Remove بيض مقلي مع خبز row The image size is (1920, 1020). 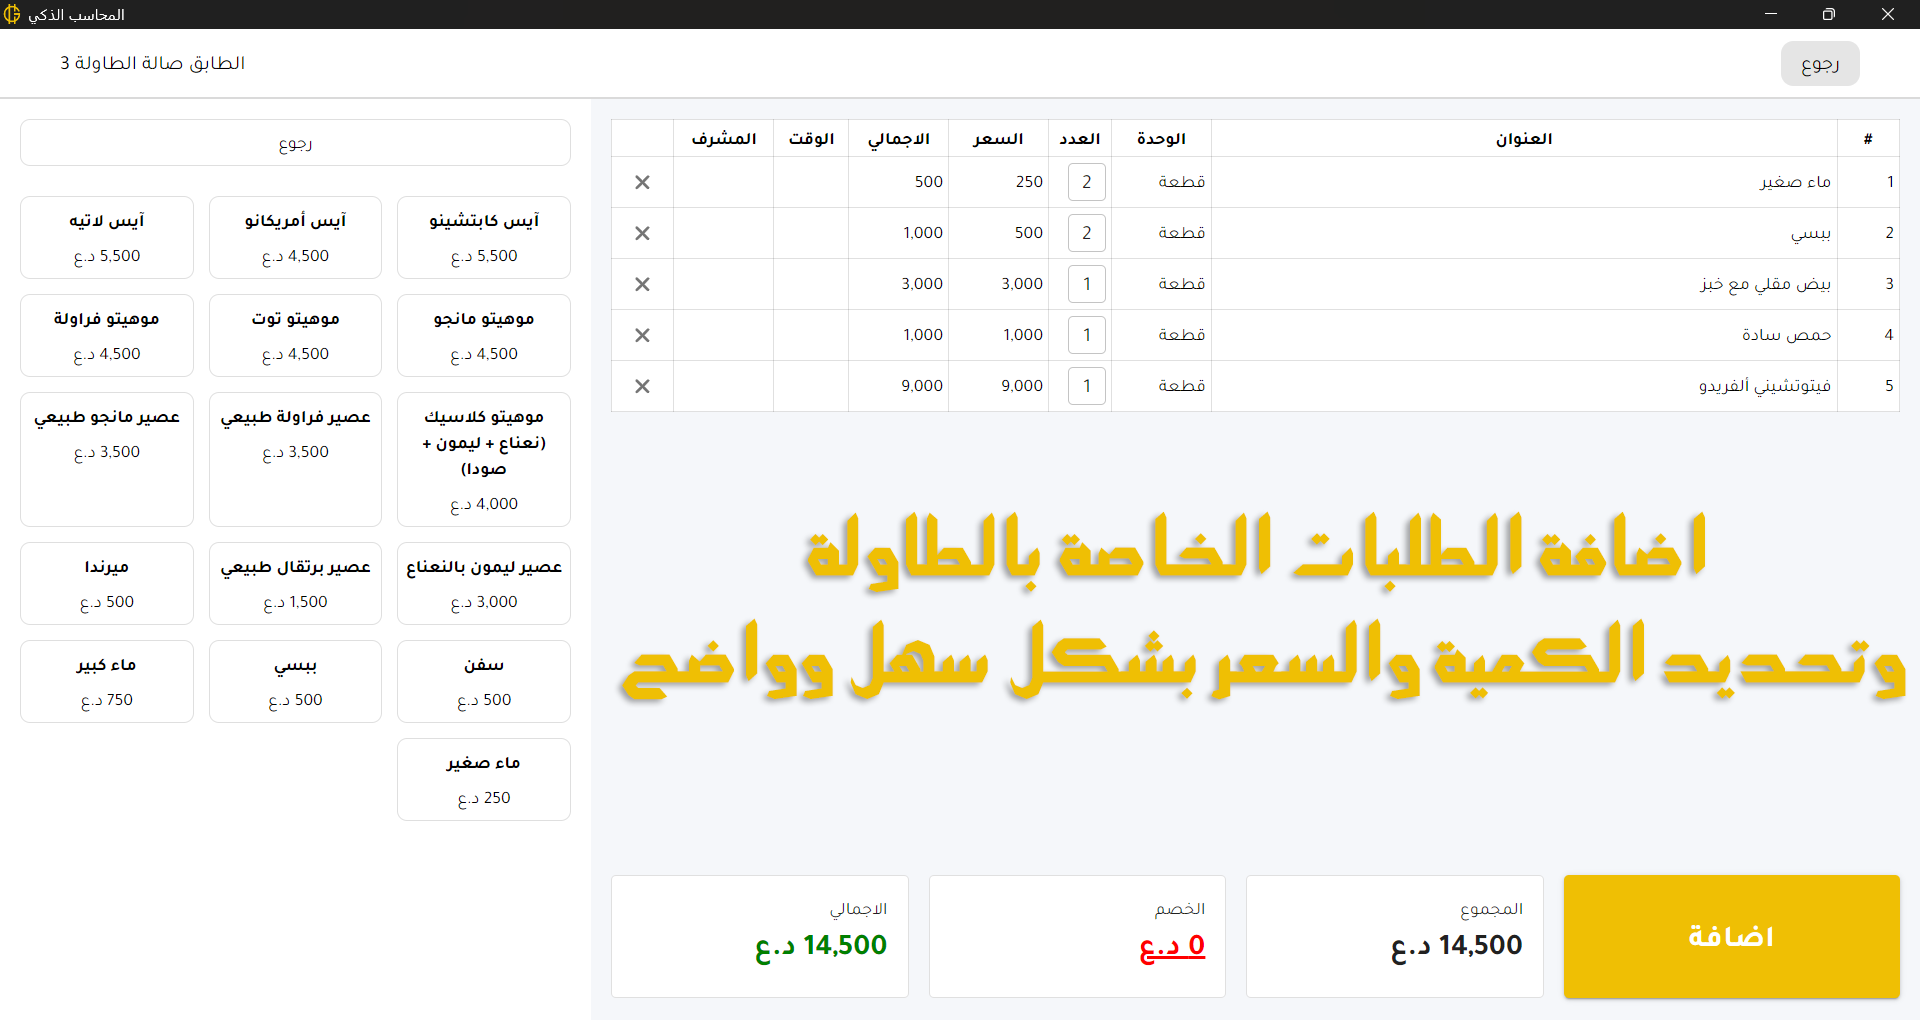[x=642, y=284]
